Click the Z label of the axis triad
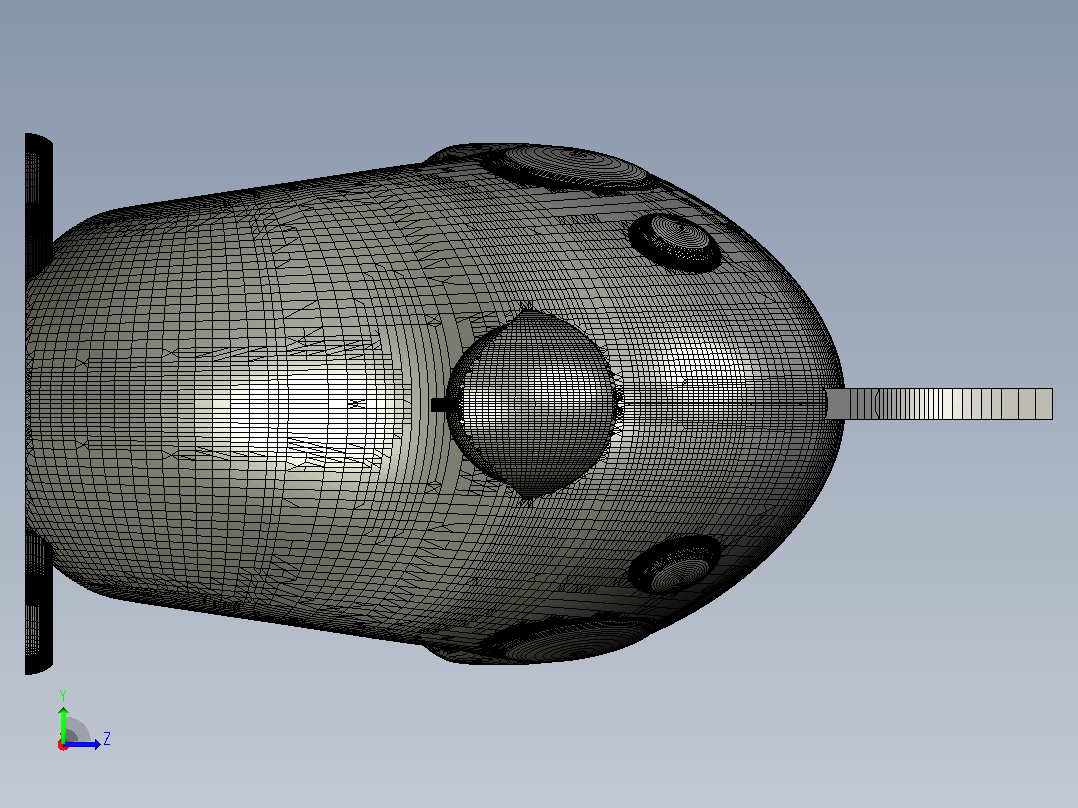 click(107, 739)
